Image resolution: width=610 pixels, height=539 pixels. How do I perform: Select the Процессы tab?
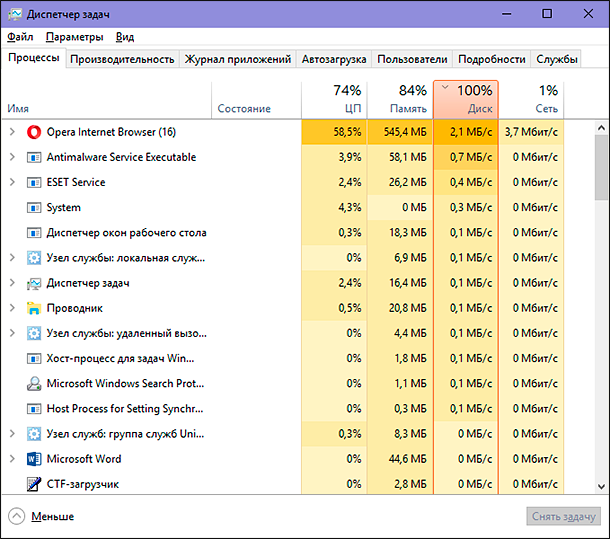click(x=34, y=58)
